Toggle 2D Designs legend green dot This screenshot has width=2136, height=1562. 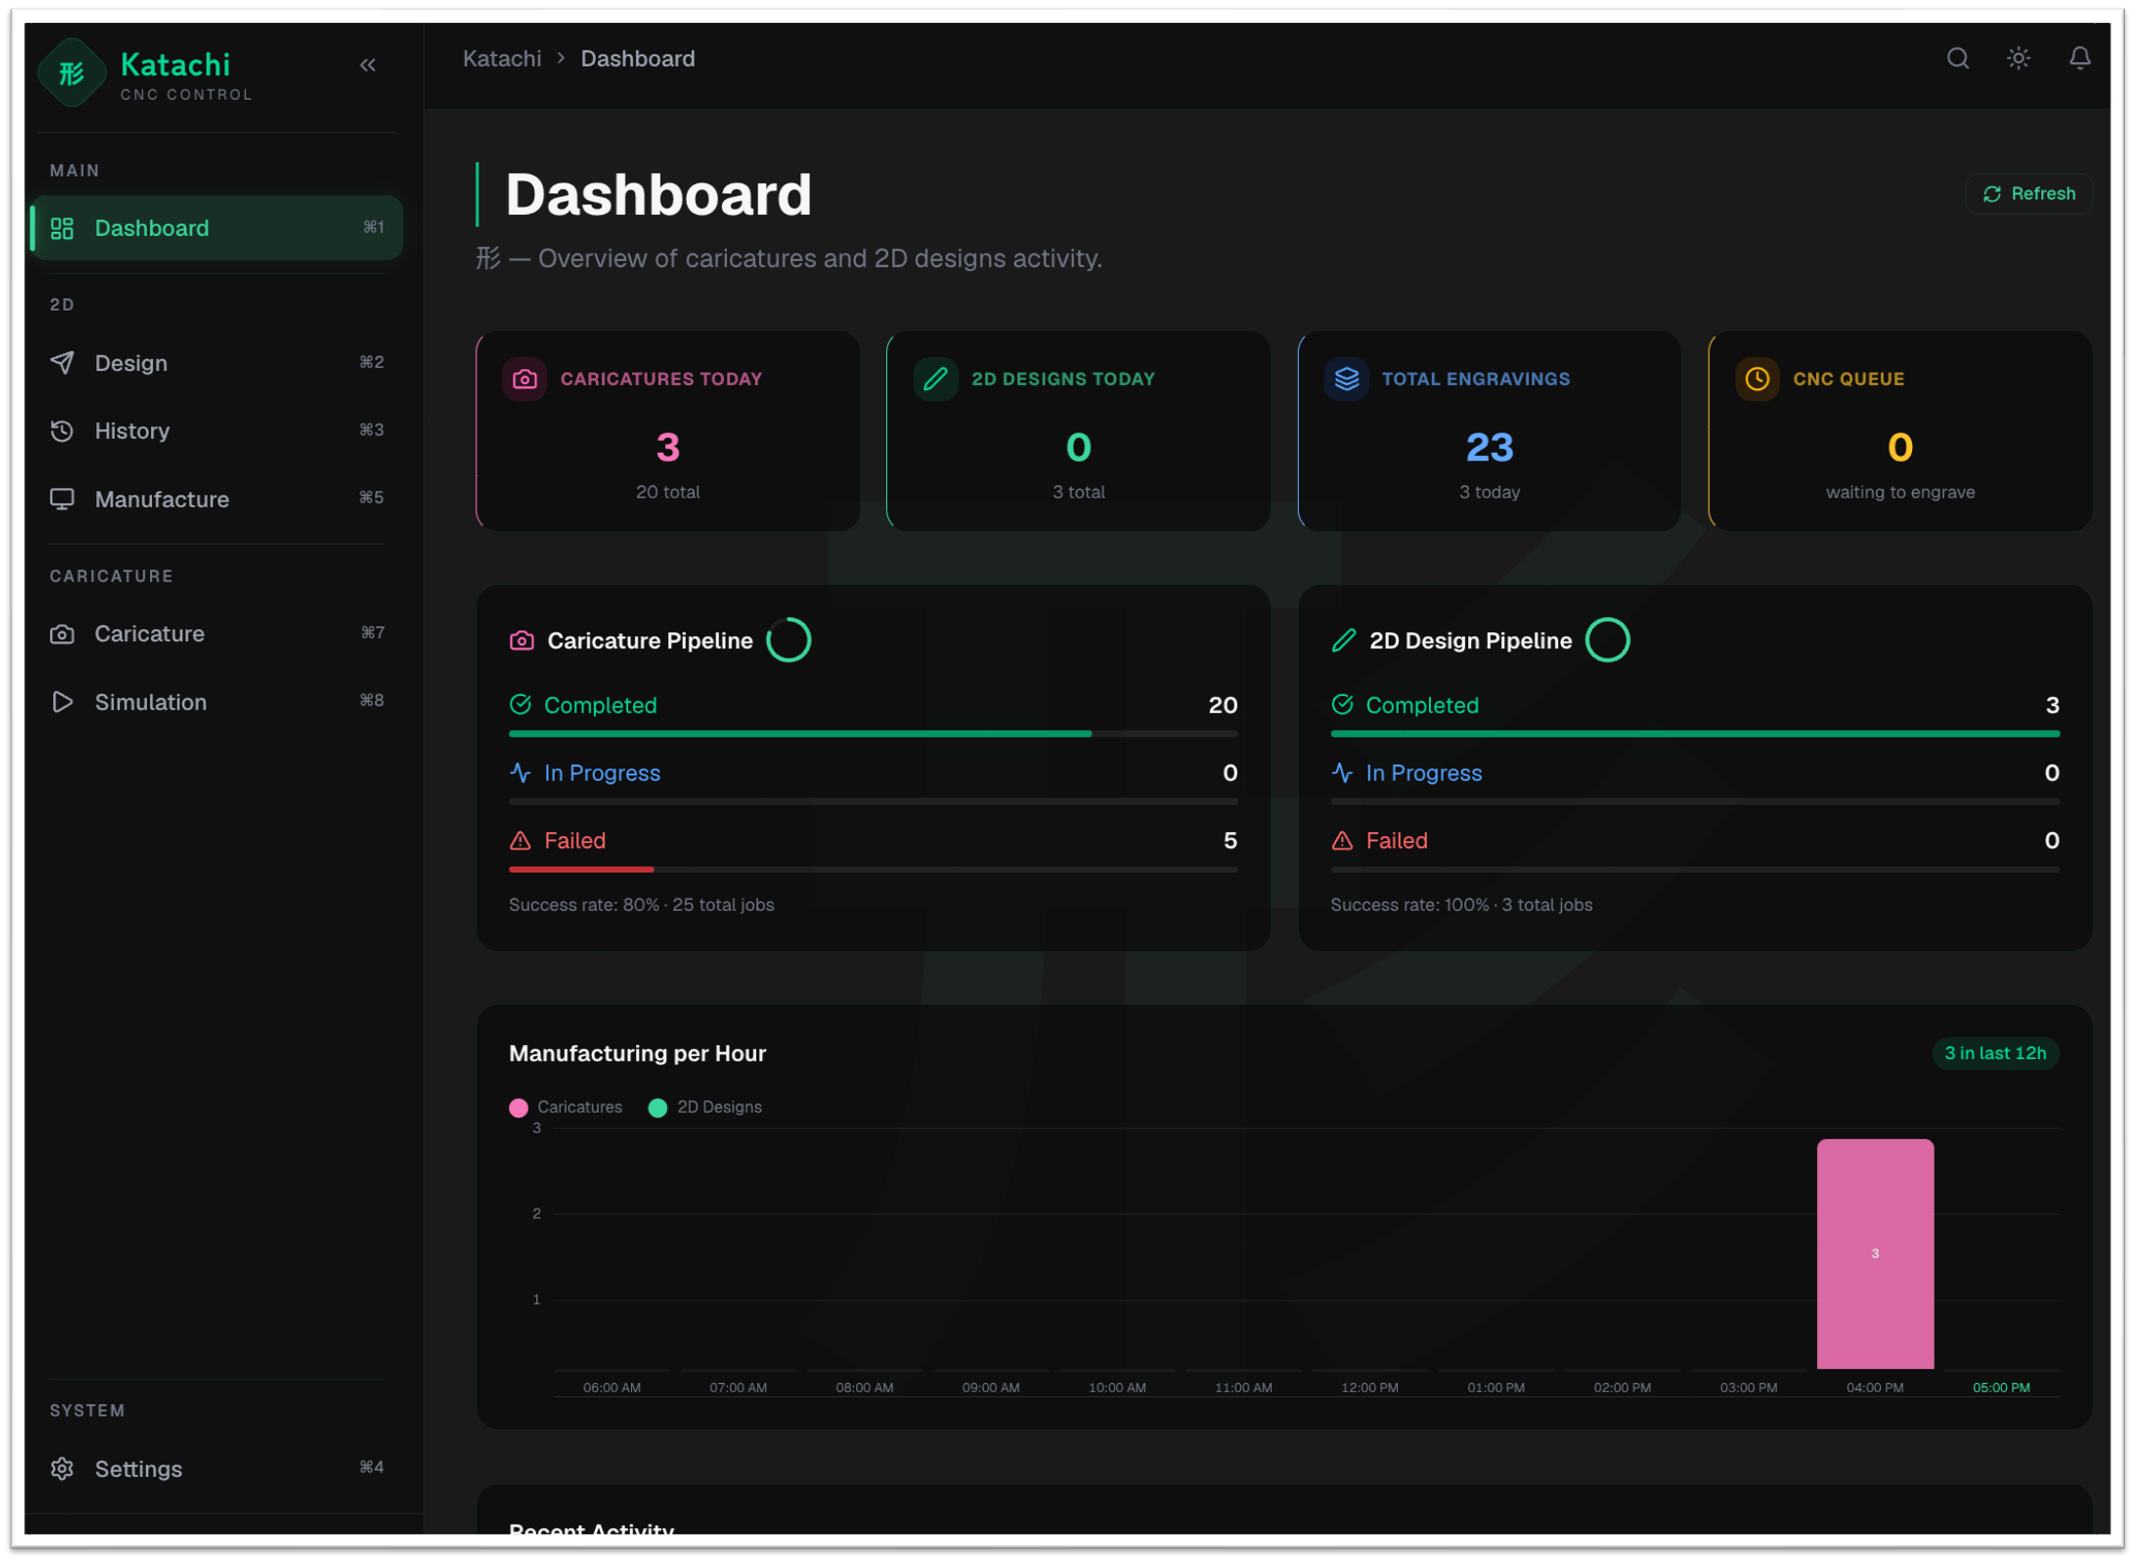657,1107
